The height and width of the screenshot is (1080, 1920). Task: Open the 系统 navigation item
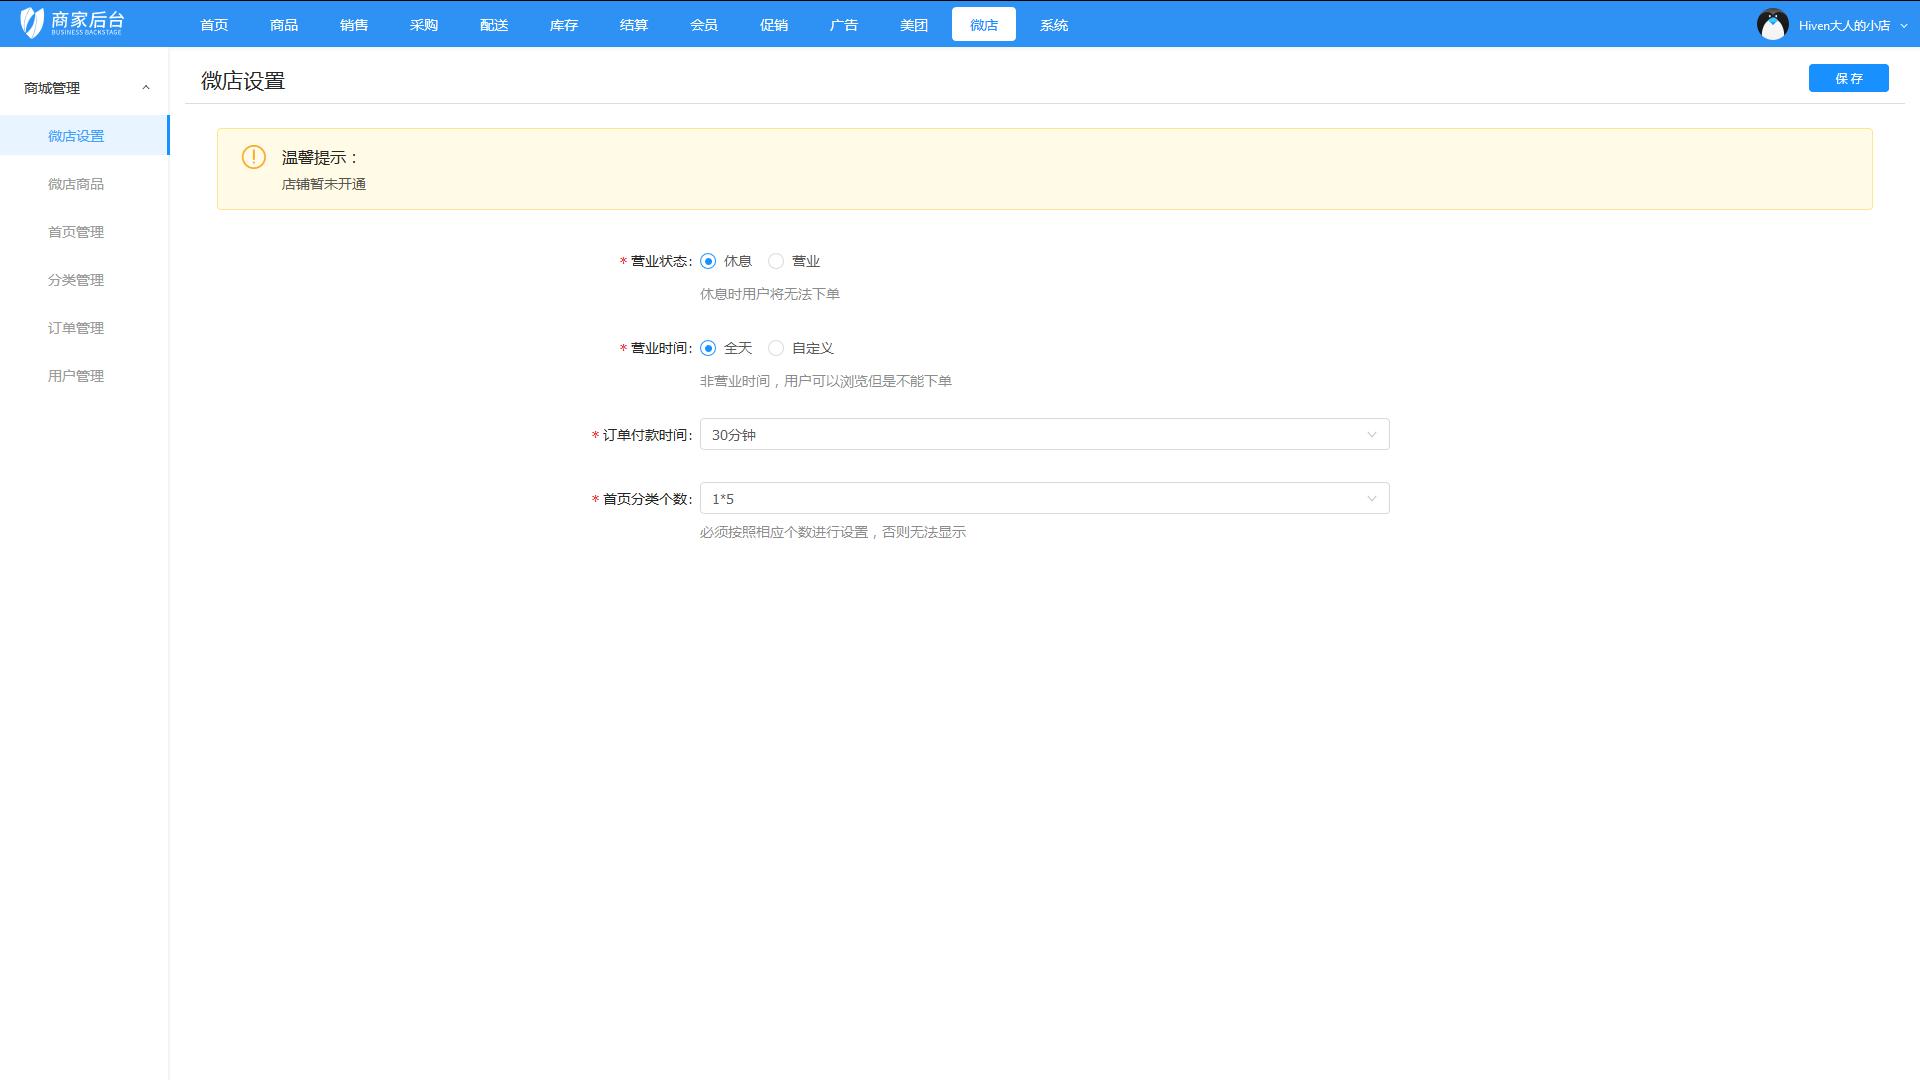coord(1053,24)
